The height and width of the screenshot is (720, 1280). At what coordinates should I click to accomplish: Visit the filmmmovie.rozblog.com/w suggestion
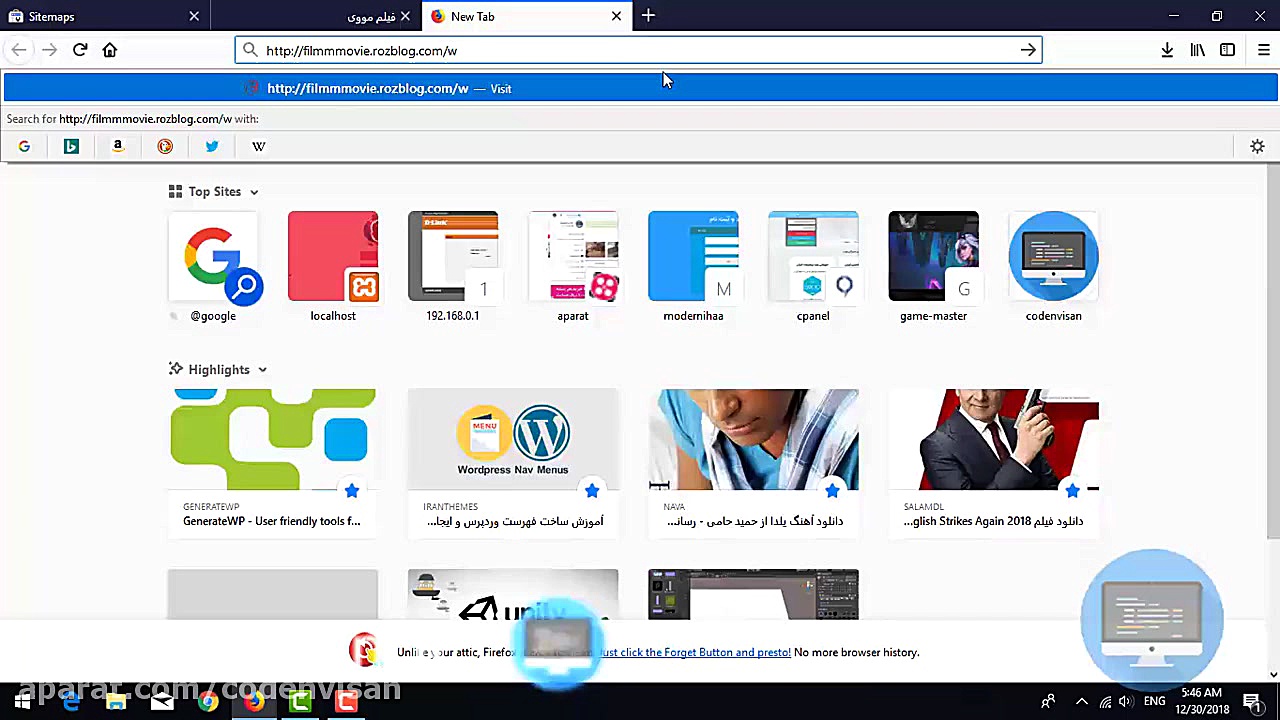[640, 88]
